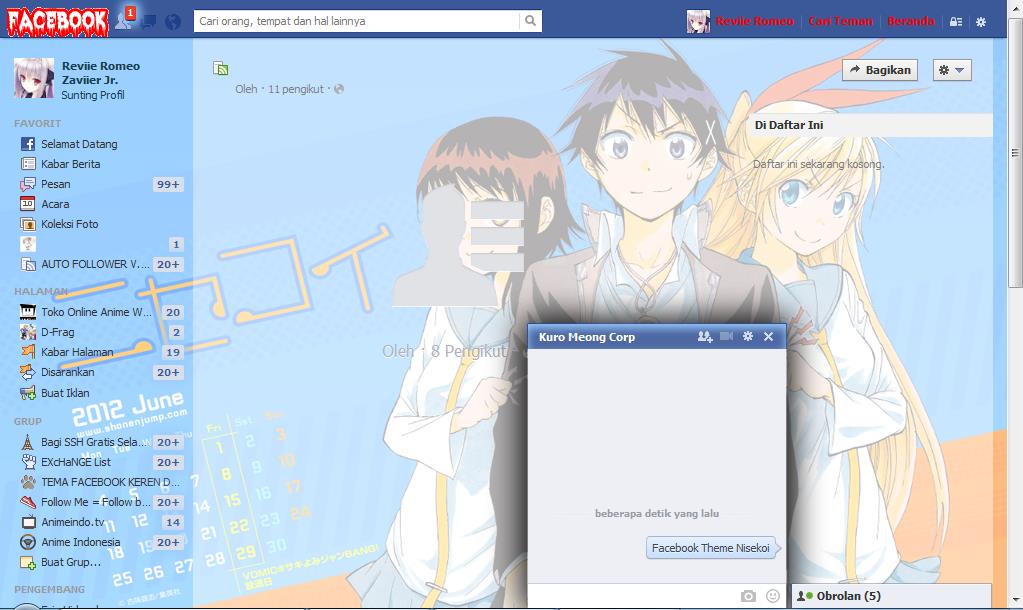Click 'Di Daftar Ini' heading
Viewport: 1023px width, 610px height.
tap(789, 125)
